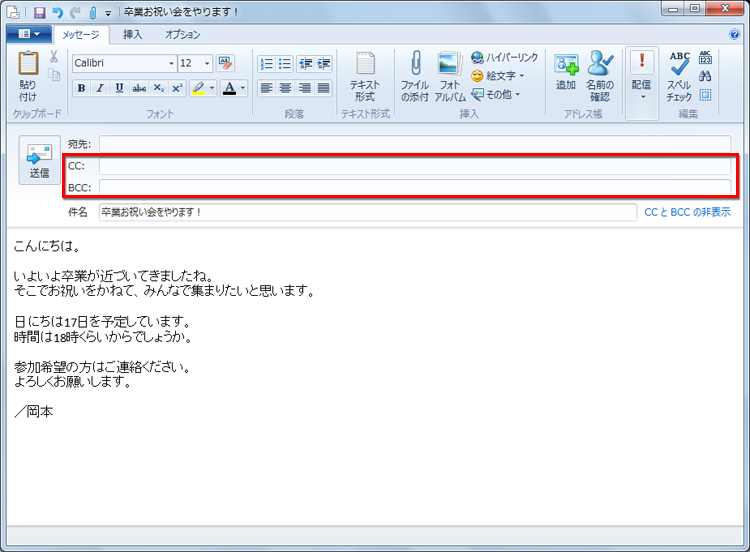This screenshot has height=552, width=750.
Task: Click the decrease indent icon
Action: point(306,64)
